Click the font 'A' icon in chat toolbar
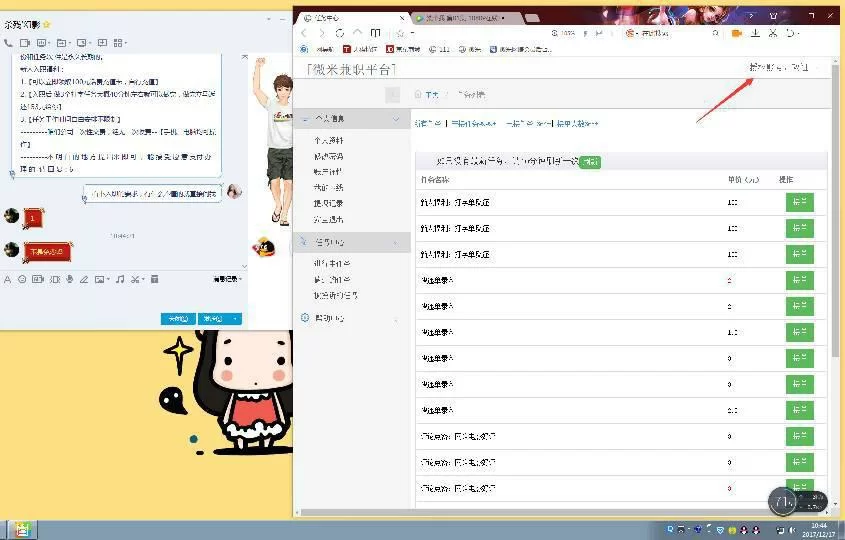Viewport: 845px width, 540px height. tap(8, 279)
